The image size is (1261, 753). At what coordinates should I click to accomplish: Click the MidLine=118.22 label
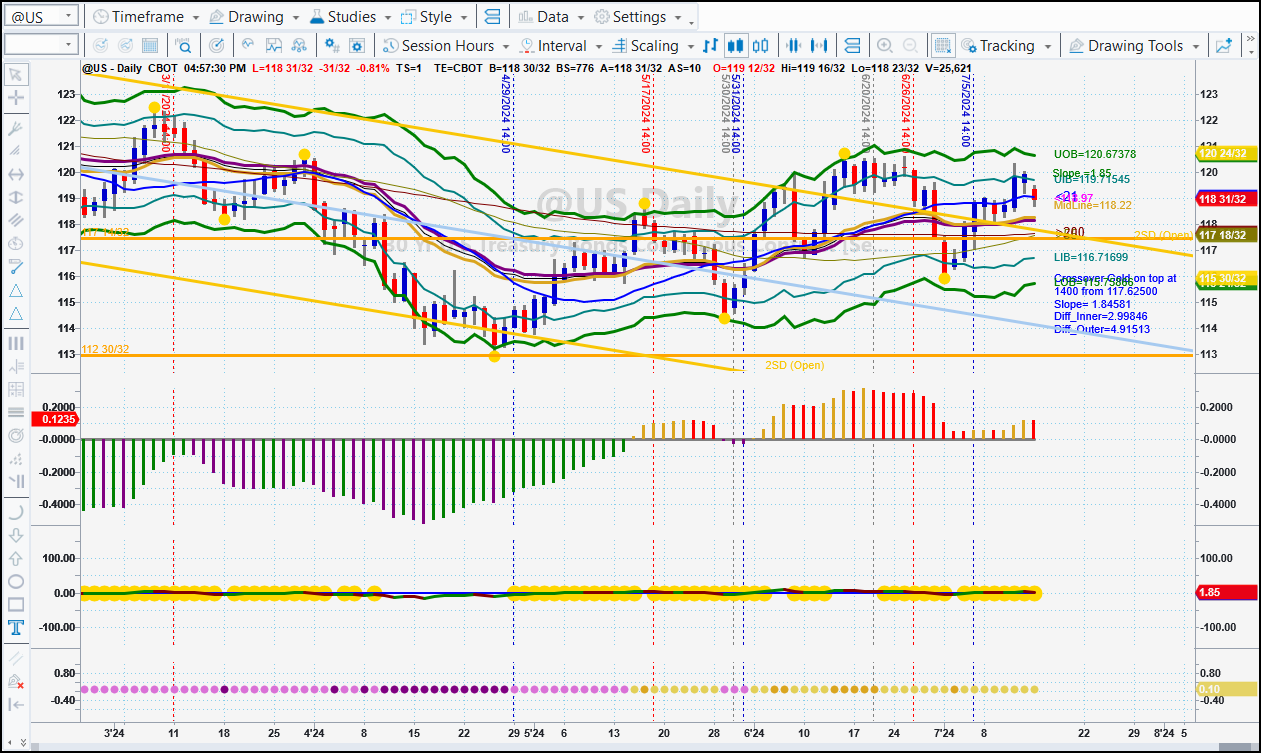point(1093,205)
